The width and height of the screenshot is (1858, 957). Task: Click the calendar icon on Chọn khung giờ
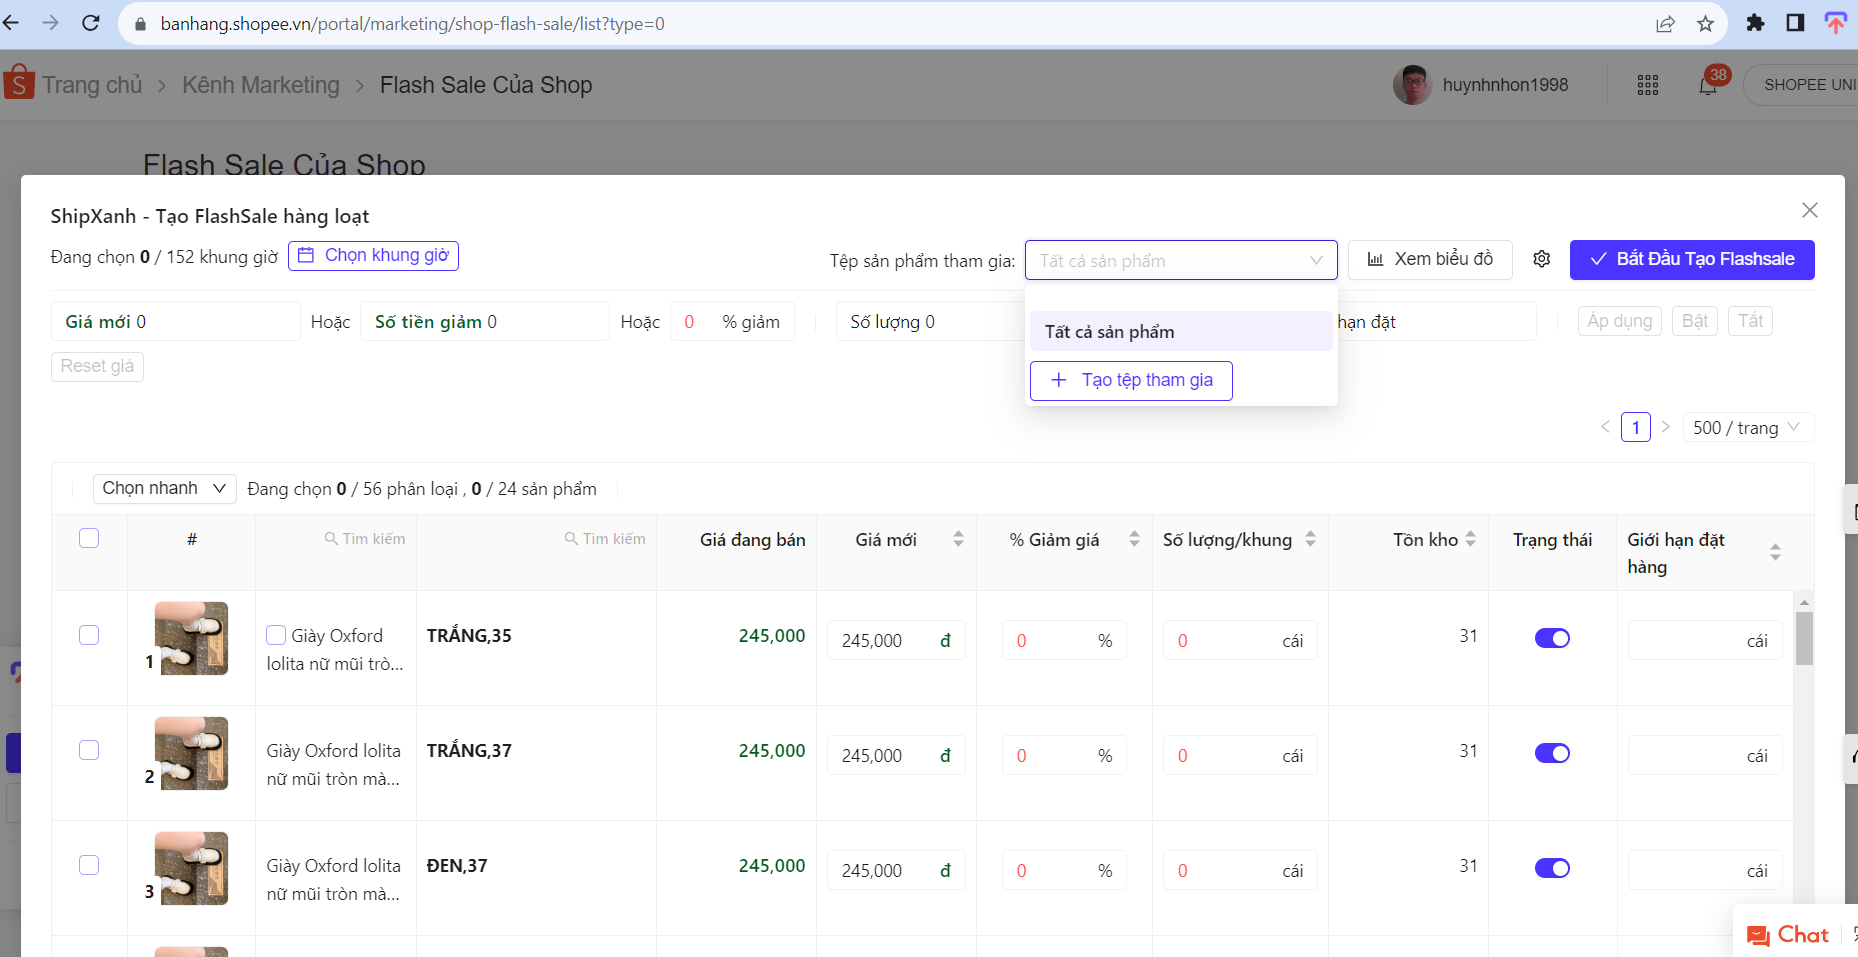pyautogui.click(x=305, y=255)
